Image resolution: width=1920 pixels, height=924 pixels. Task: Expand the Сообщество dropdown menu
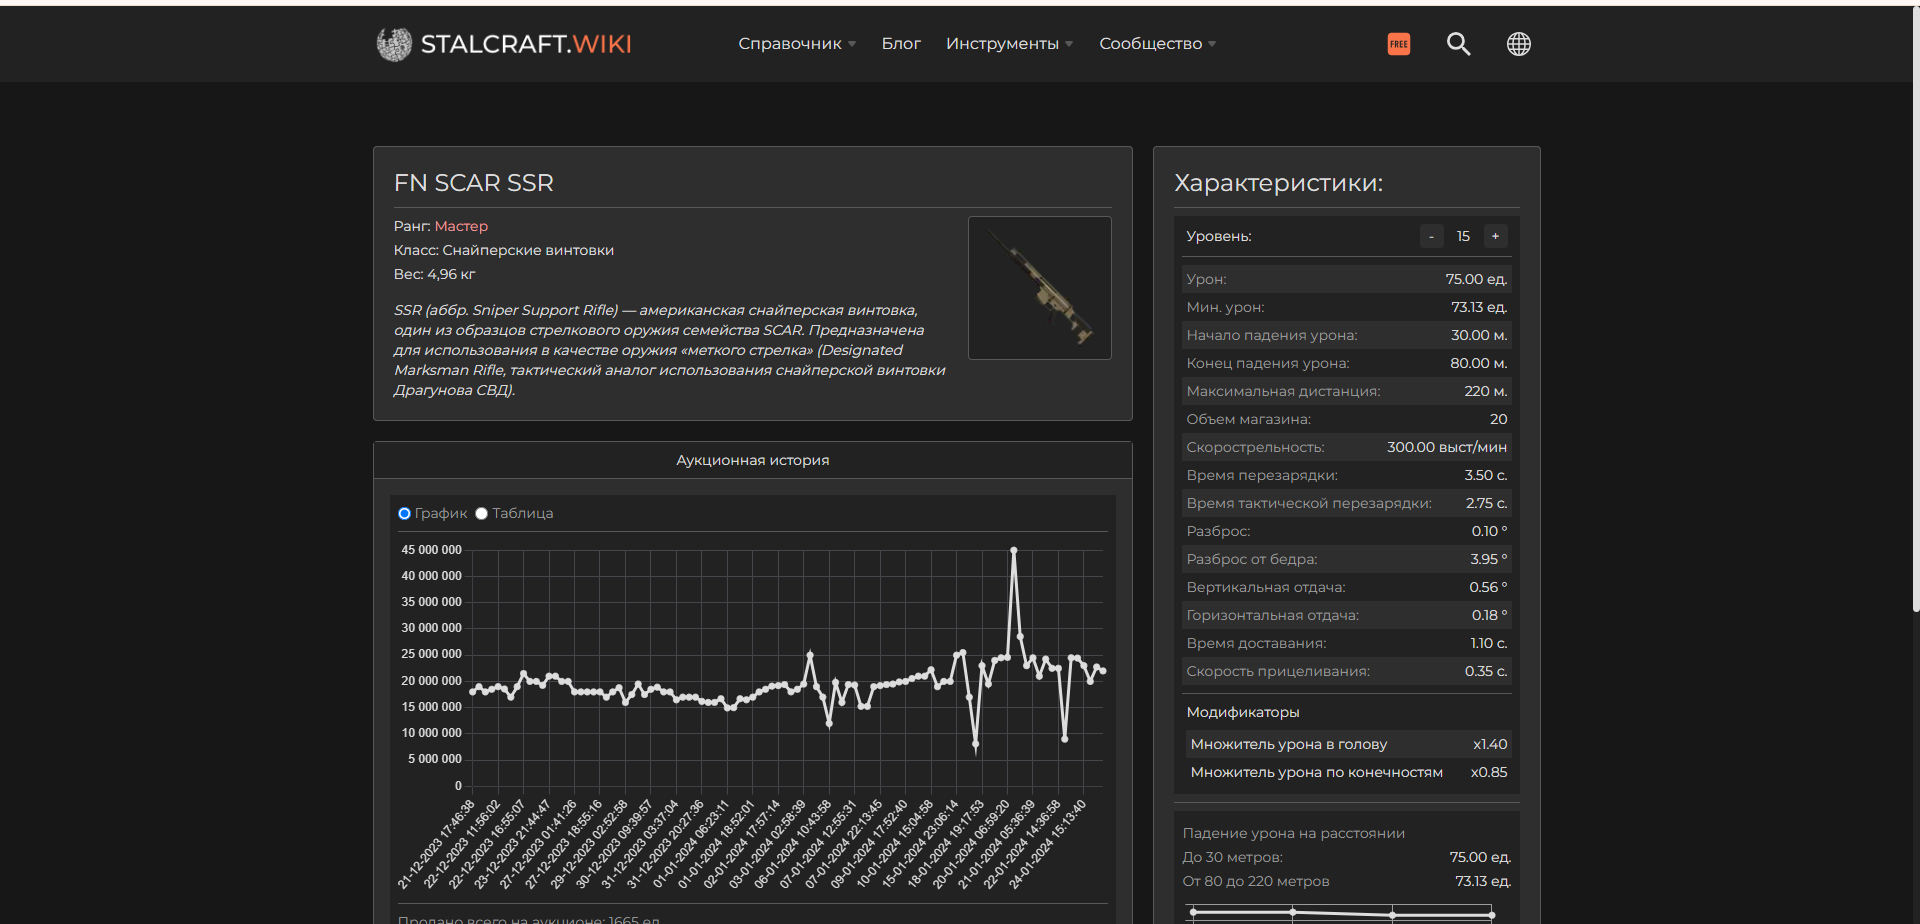pyautogui.click(x=1157, y=44)
